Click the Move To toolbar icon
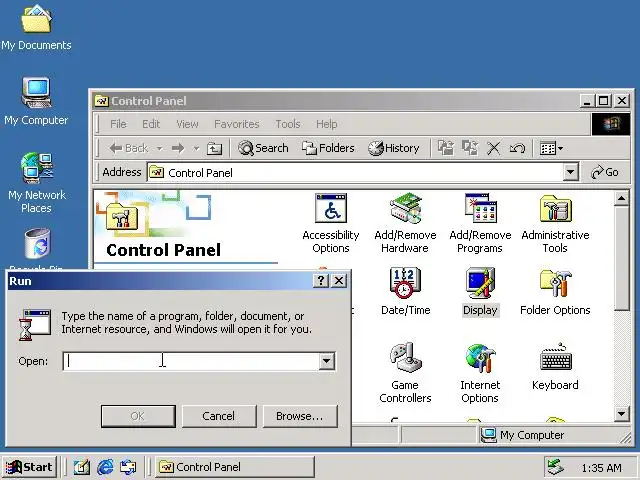Screen dimensions: 640x480 coord(446,148)
